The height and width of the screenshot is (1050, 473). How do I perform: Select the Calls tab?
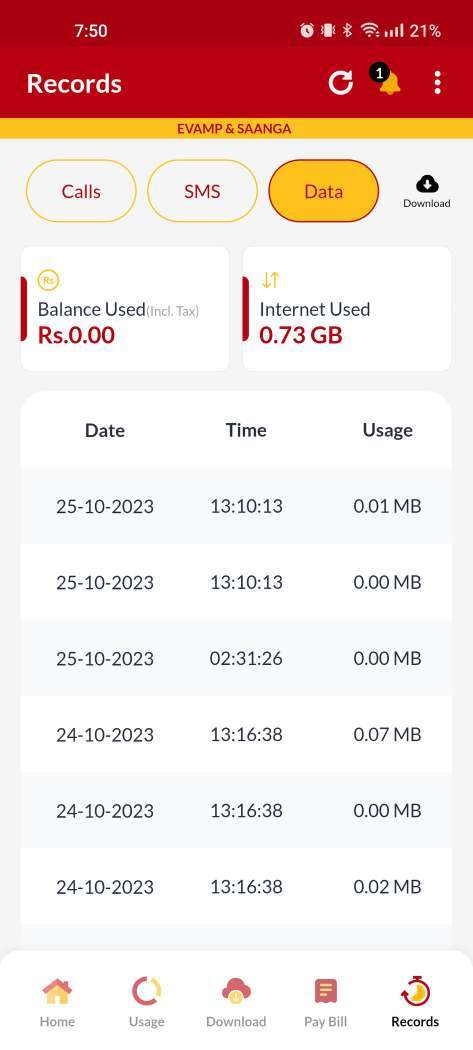(x=81, y=192)
